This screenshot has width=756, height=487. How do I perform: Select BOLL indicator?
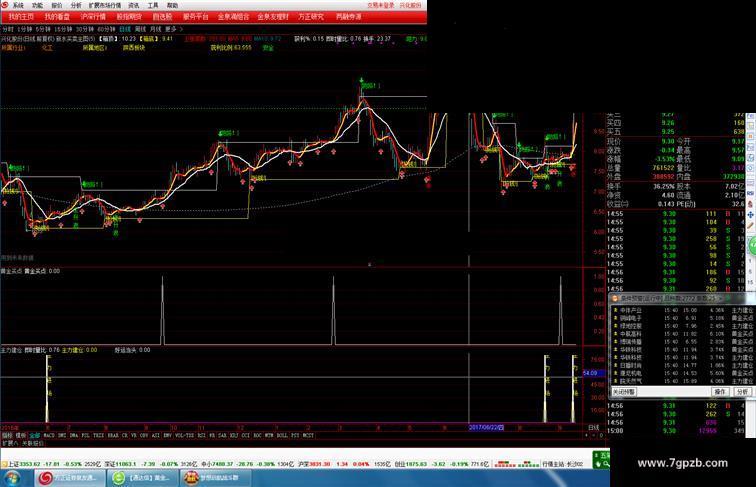pos(282,435)
